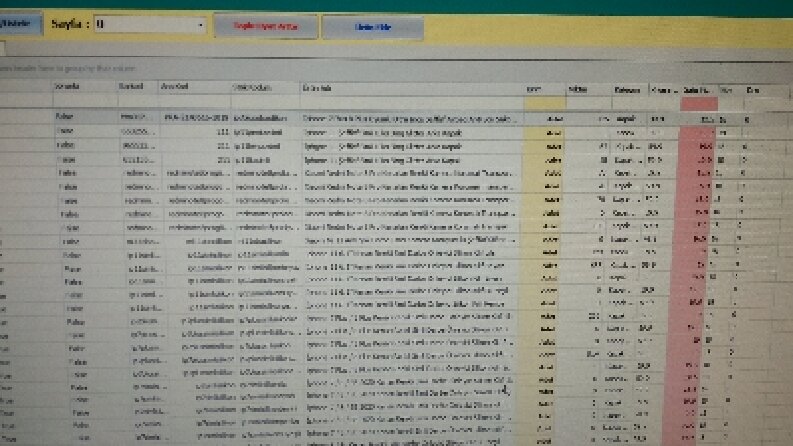Screen dimensions: 793x446
Task: Select the Listele tab at top left
Action: (x=19, y=24)
